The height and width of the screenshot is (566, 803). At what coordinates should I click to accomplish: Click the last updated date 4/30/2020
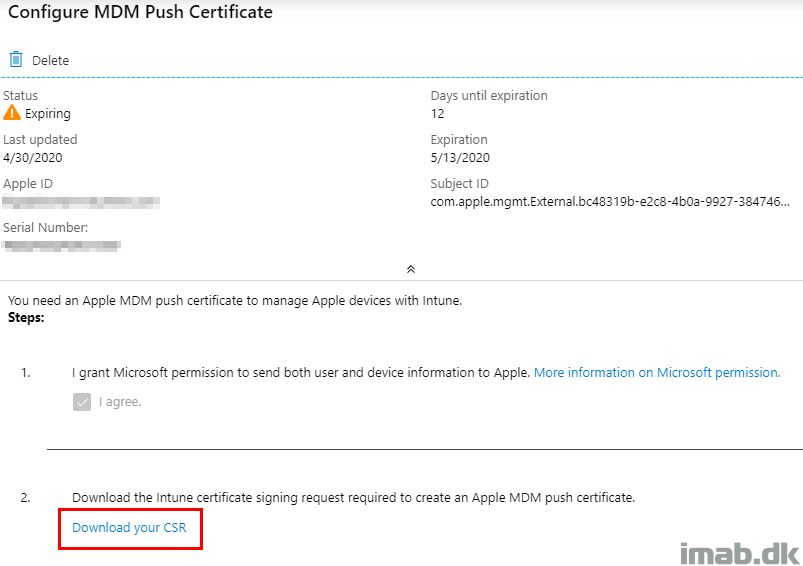(x=34, y=157)
